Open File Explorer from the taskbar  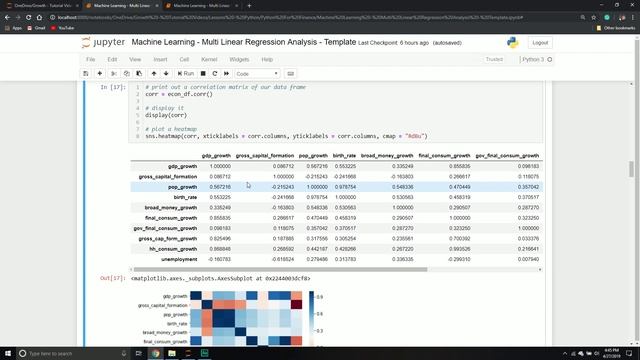tap(172, 353)
